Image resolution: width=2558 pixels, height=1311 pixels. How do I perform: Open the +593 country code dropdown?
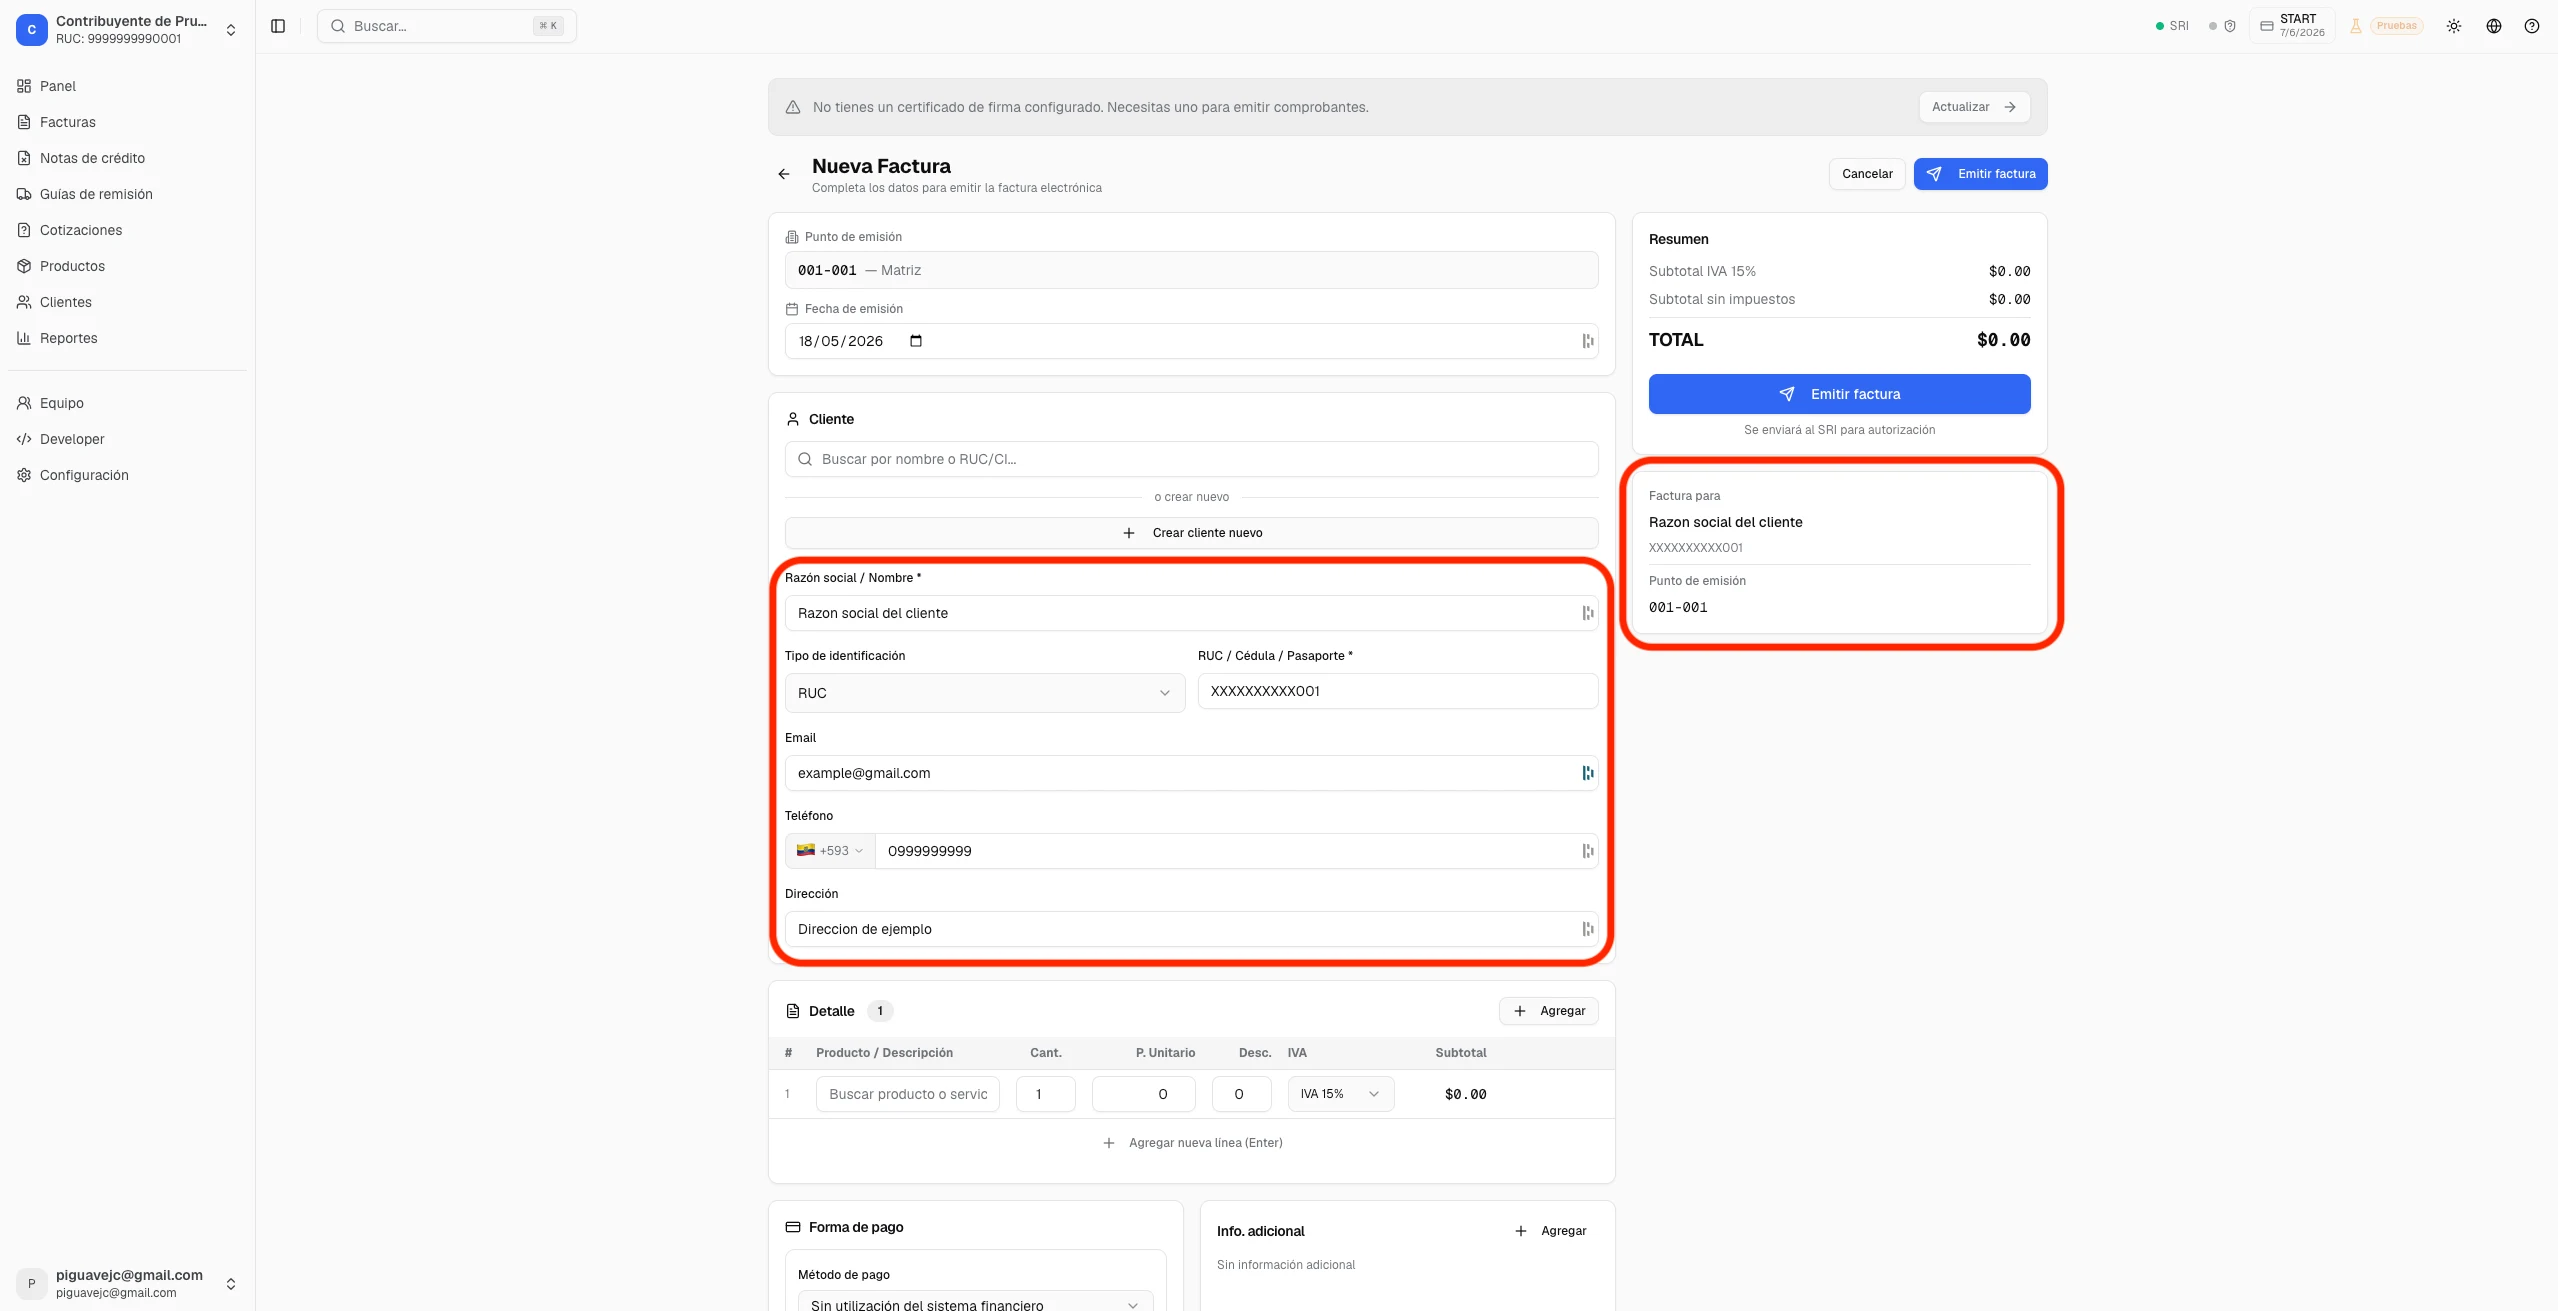829,851
